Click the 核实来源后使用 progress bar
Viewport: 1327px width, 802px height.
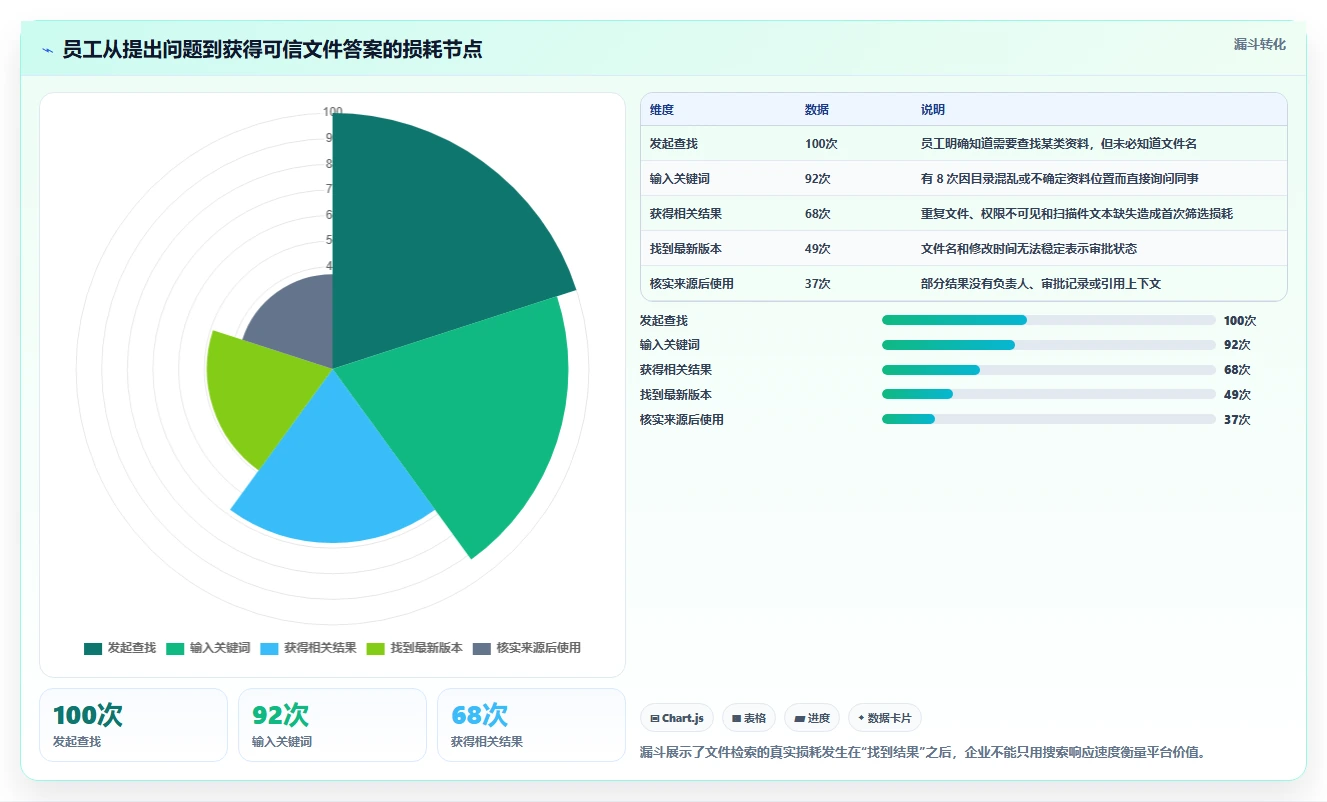[x=1049, y=419]
